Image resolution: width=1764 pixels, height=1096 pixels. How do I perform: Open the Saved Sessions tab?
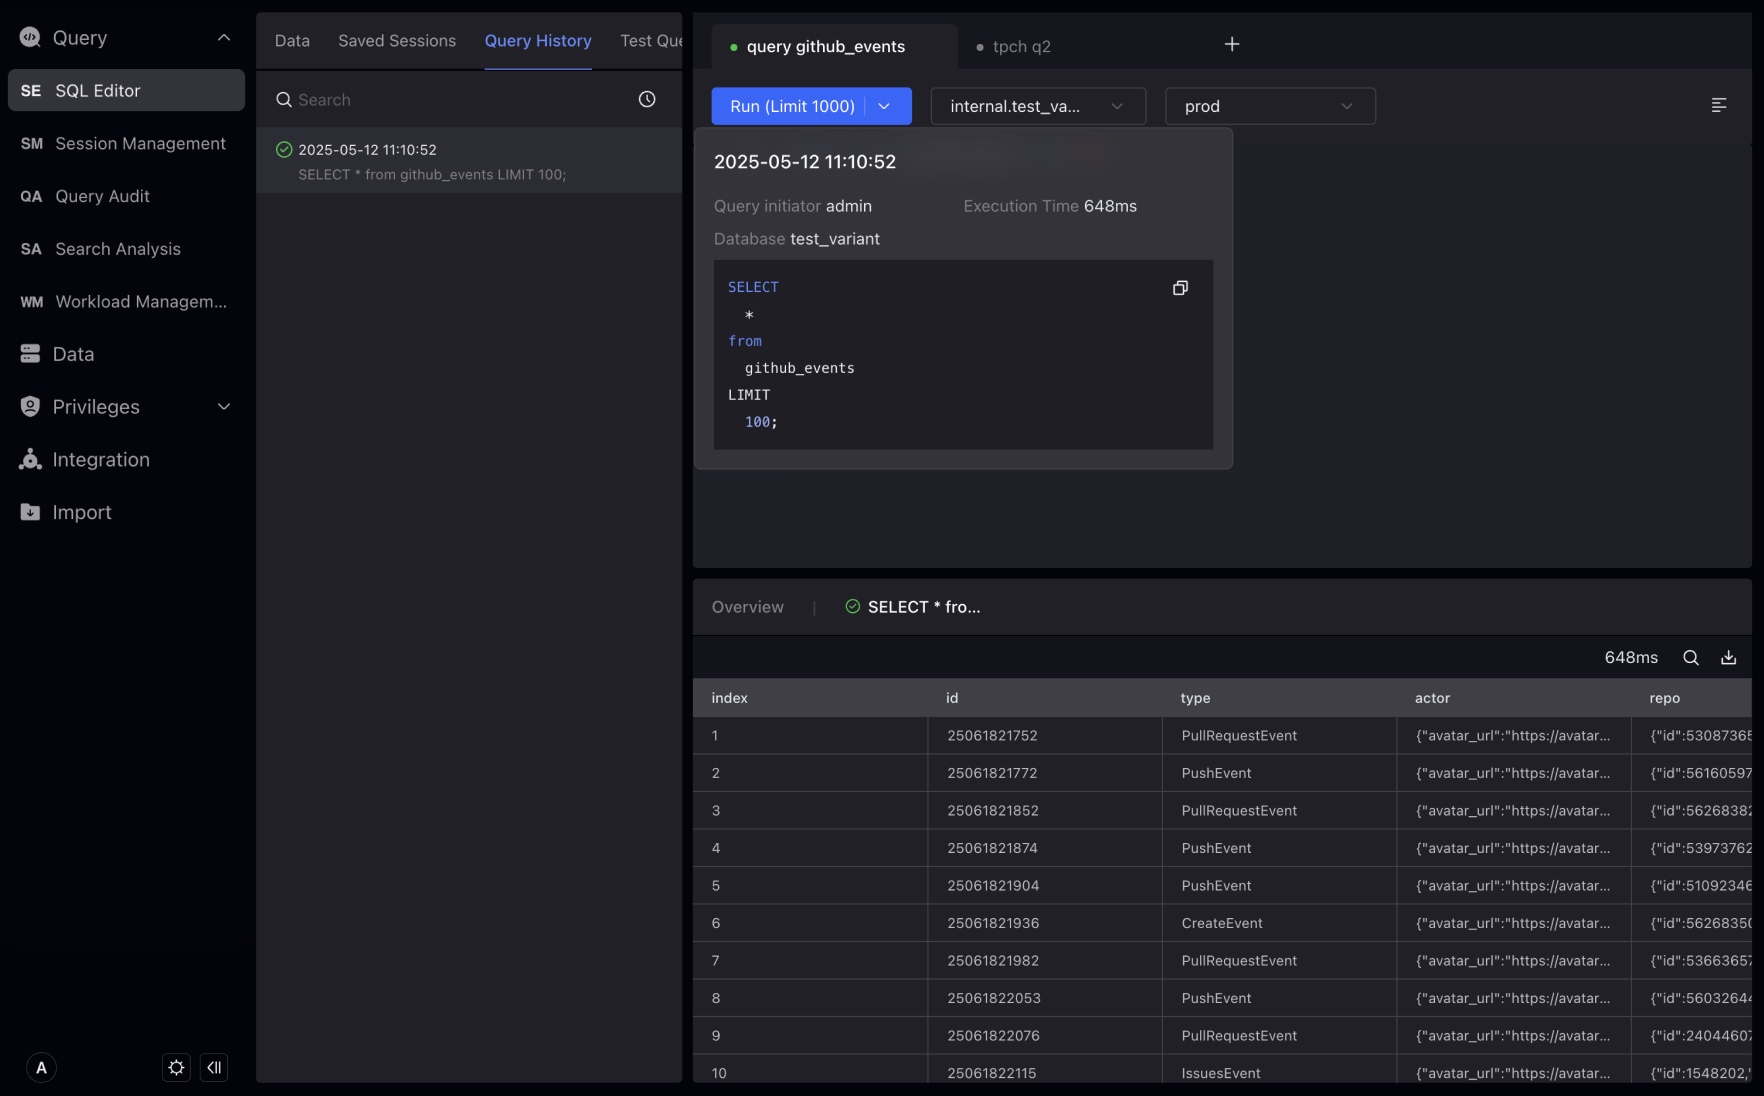pos(396,40)
